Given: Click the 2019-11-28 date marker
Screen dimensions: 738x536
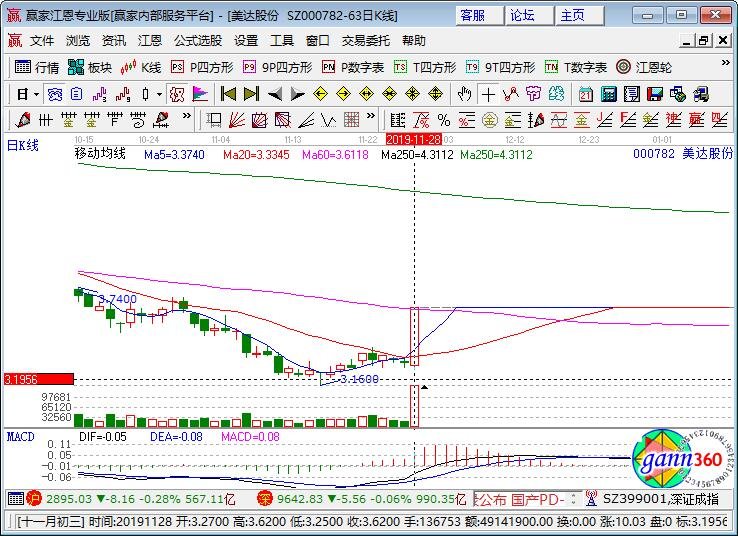Looking at the screenshot, I should 414,139.
